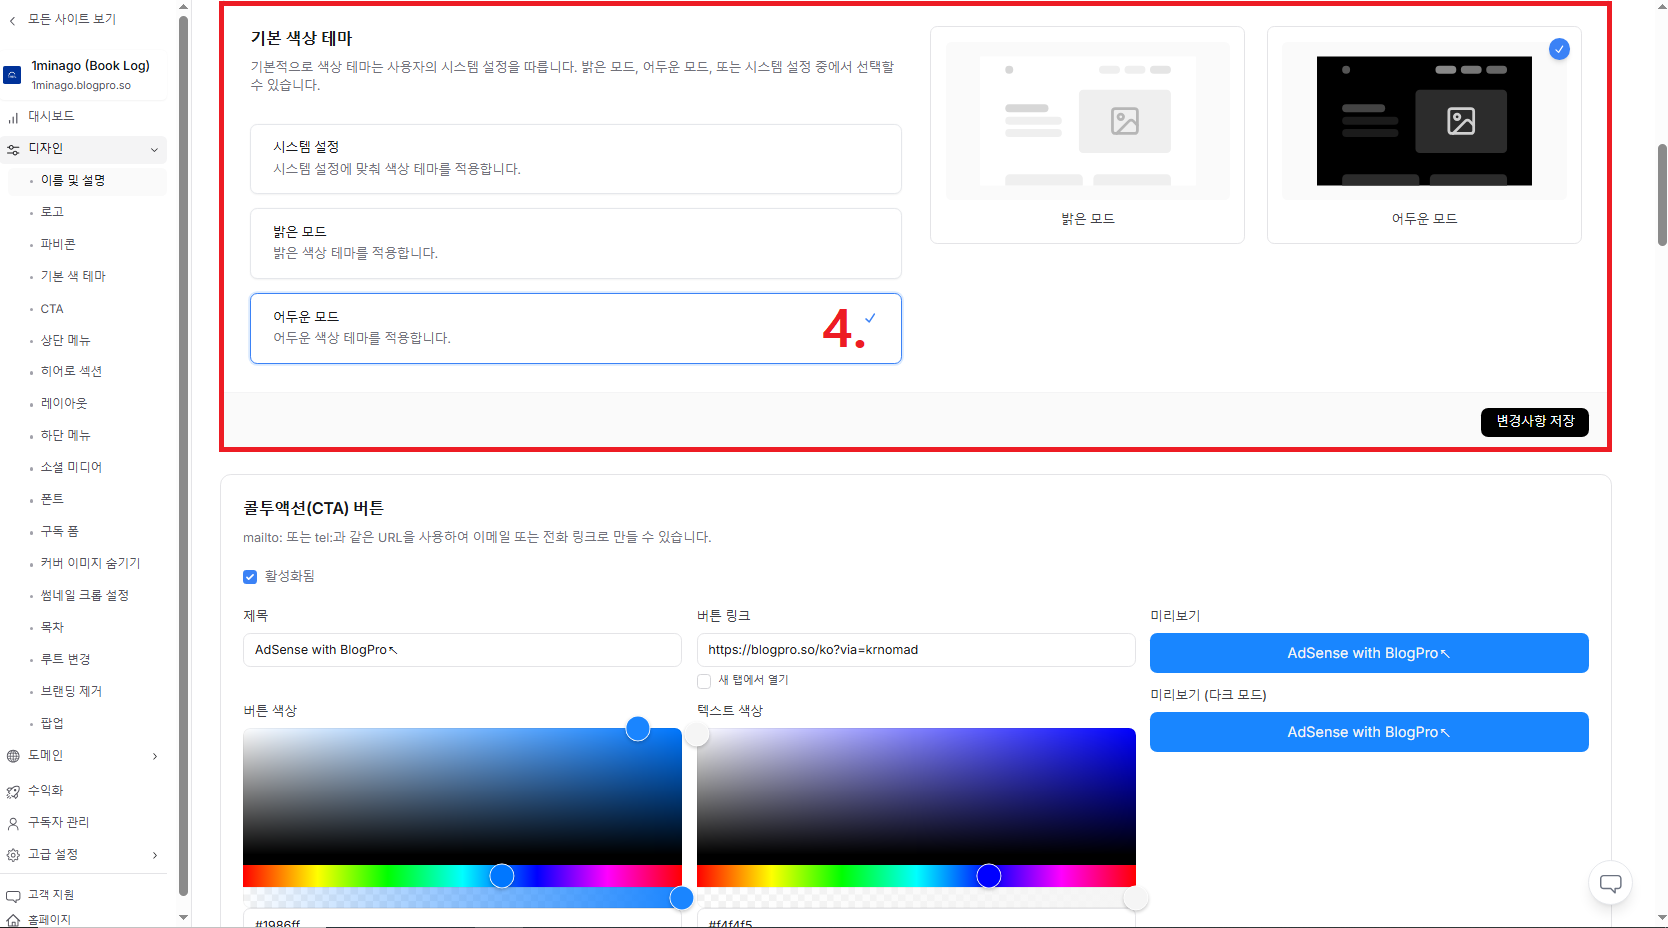1668x928 pixels.
Task: Select the 어두운 모드 theme option row
Action: 576,328
